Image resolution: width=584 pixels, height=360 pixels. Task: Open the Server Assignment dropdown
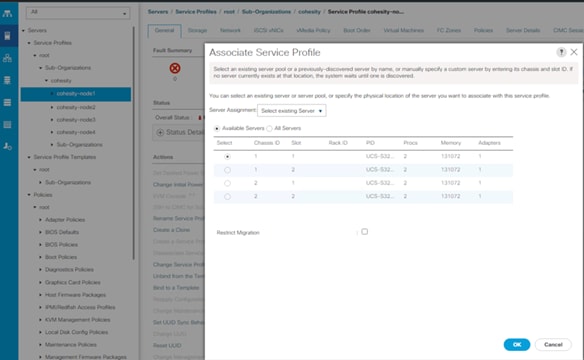pos(292,111)
